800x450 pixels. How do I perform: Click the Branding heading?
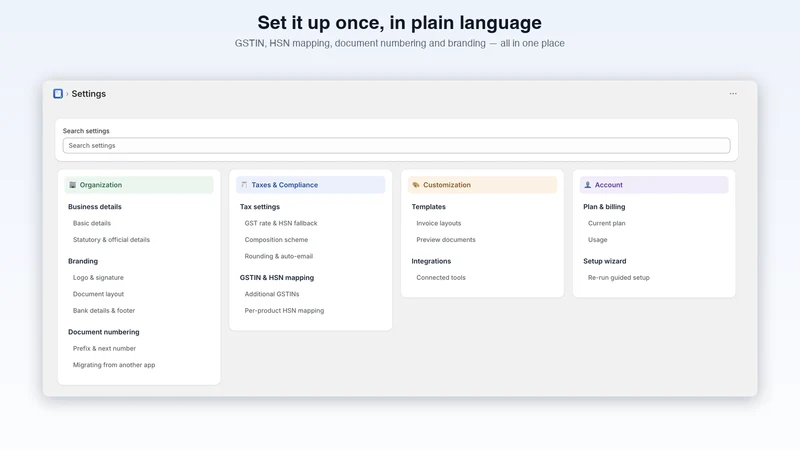(83, 261)
